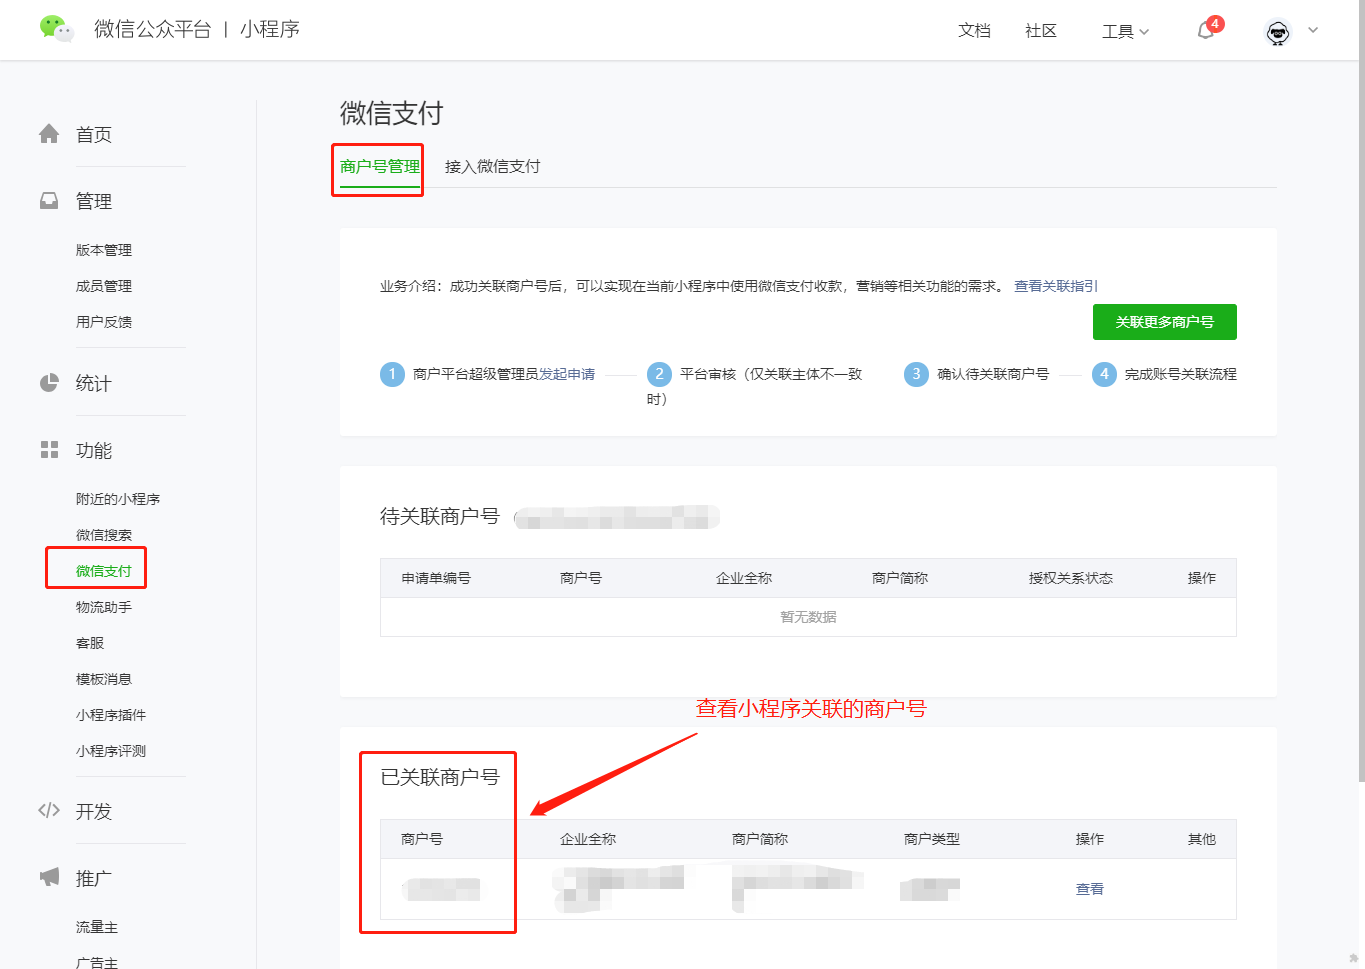Click the 发起申请 link in step 1
This screenshot has height=969, width=1365.
(567, 374)
